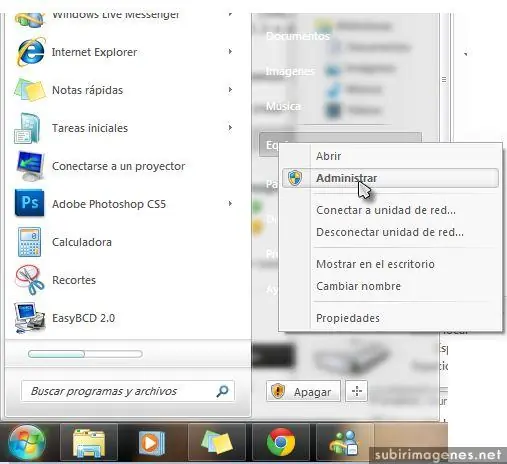The width and height of the screenshot is (507, 464).
Task: Expand the Windows Live Messenger submenu arrow
Action: pyautogui.click(x=230, y=15)
